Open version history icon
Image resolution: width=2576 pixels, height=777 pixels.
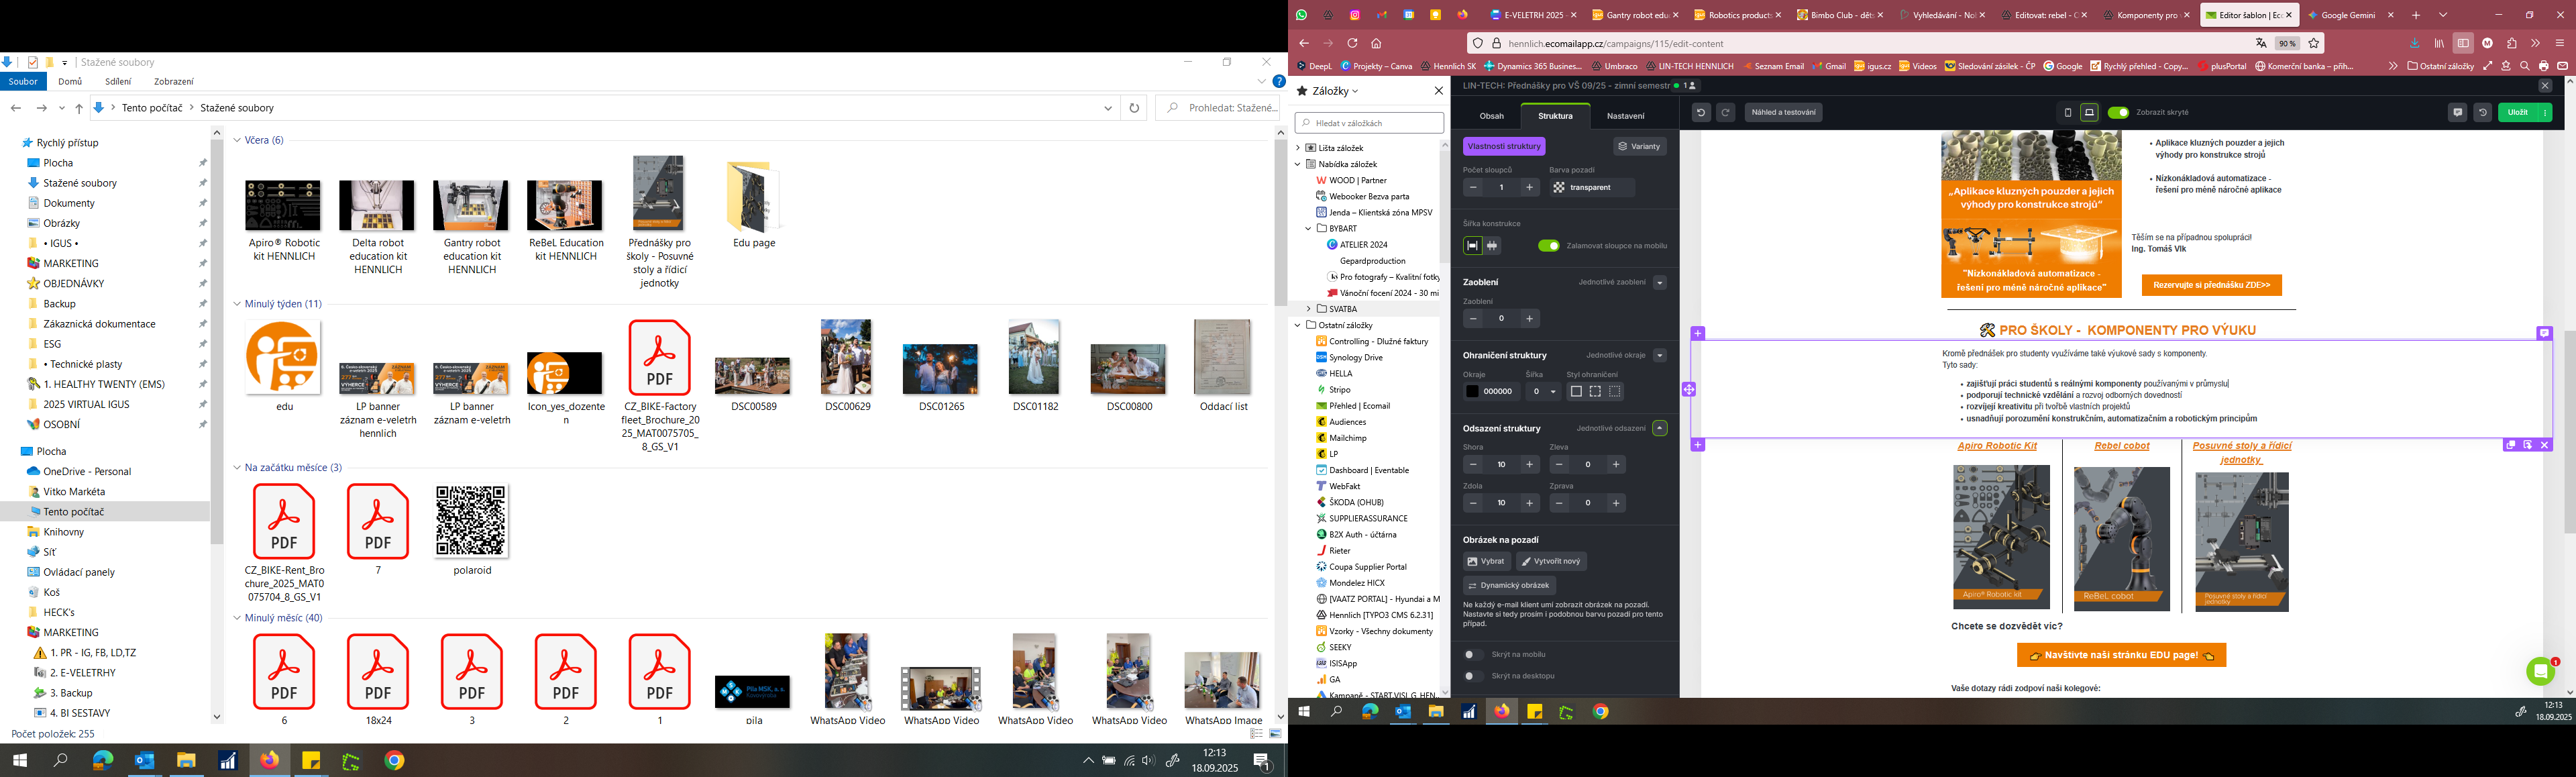point(2482,113)
